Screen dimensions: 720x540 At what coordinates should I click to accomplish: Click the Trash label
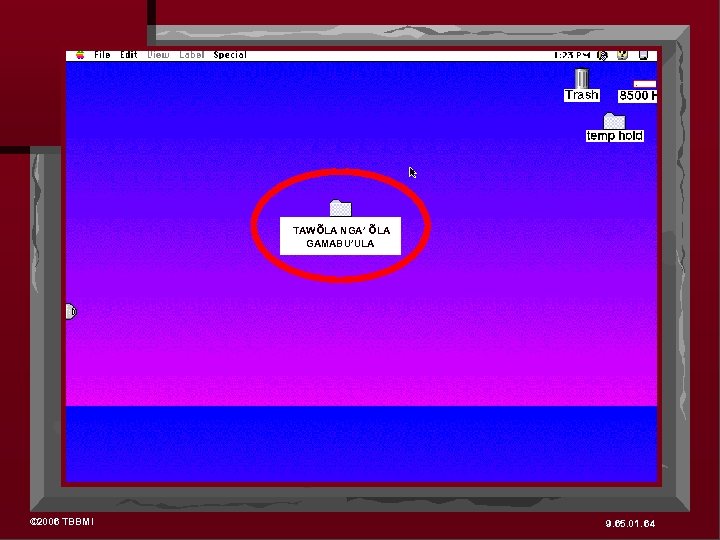(582, 95)
